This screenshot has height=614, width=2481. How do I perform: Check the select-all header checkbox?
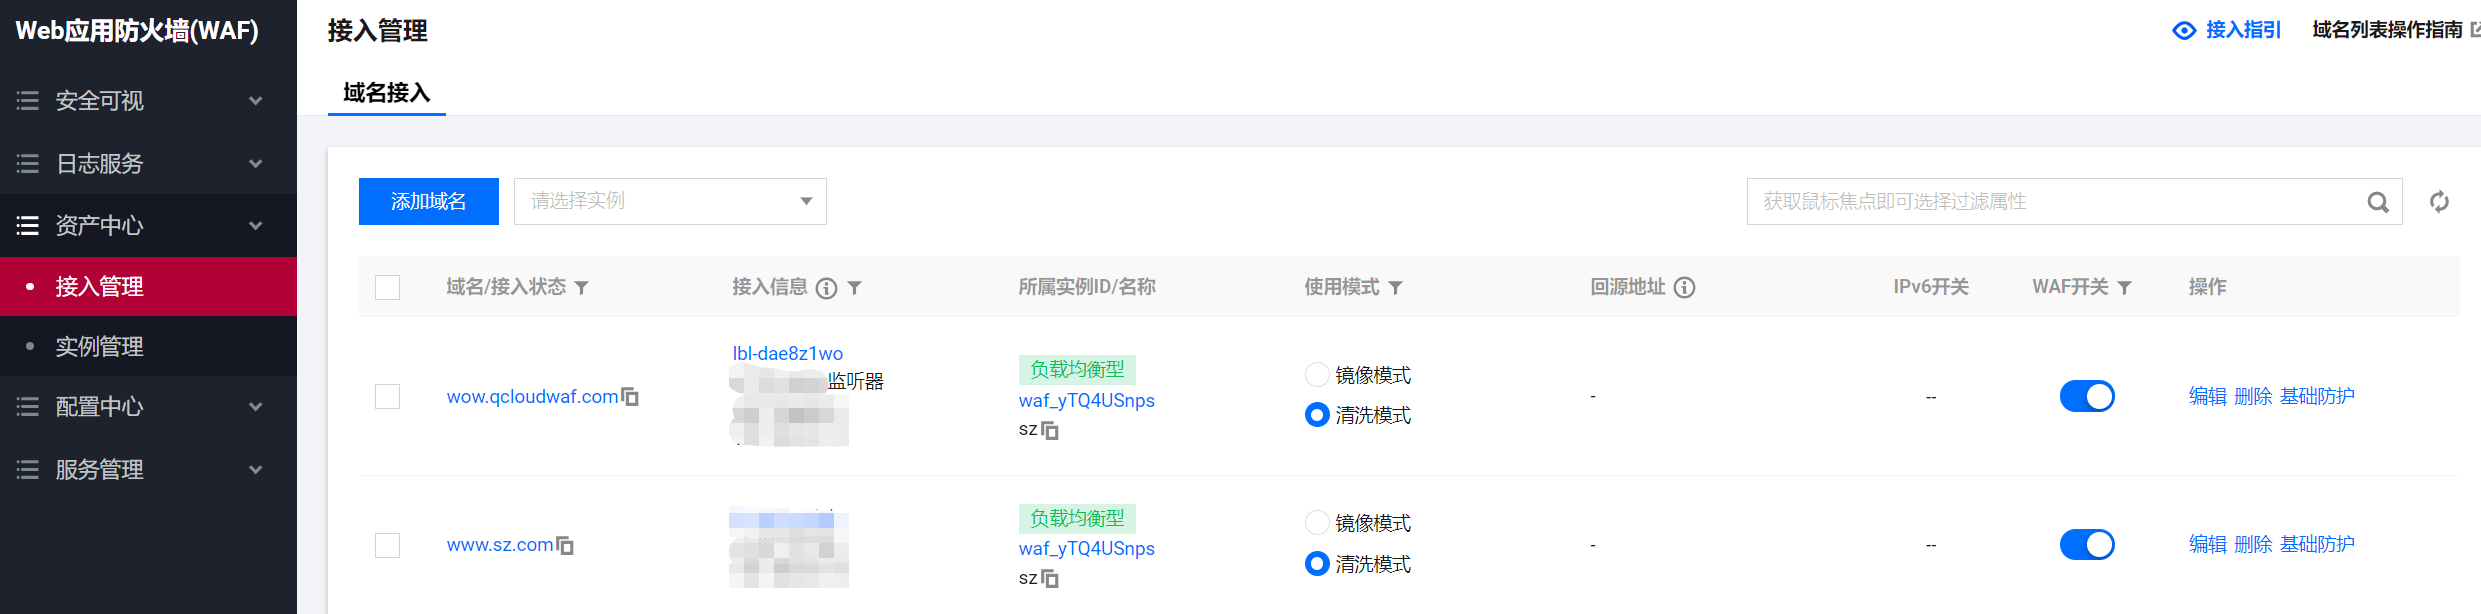tap(387, 288)
